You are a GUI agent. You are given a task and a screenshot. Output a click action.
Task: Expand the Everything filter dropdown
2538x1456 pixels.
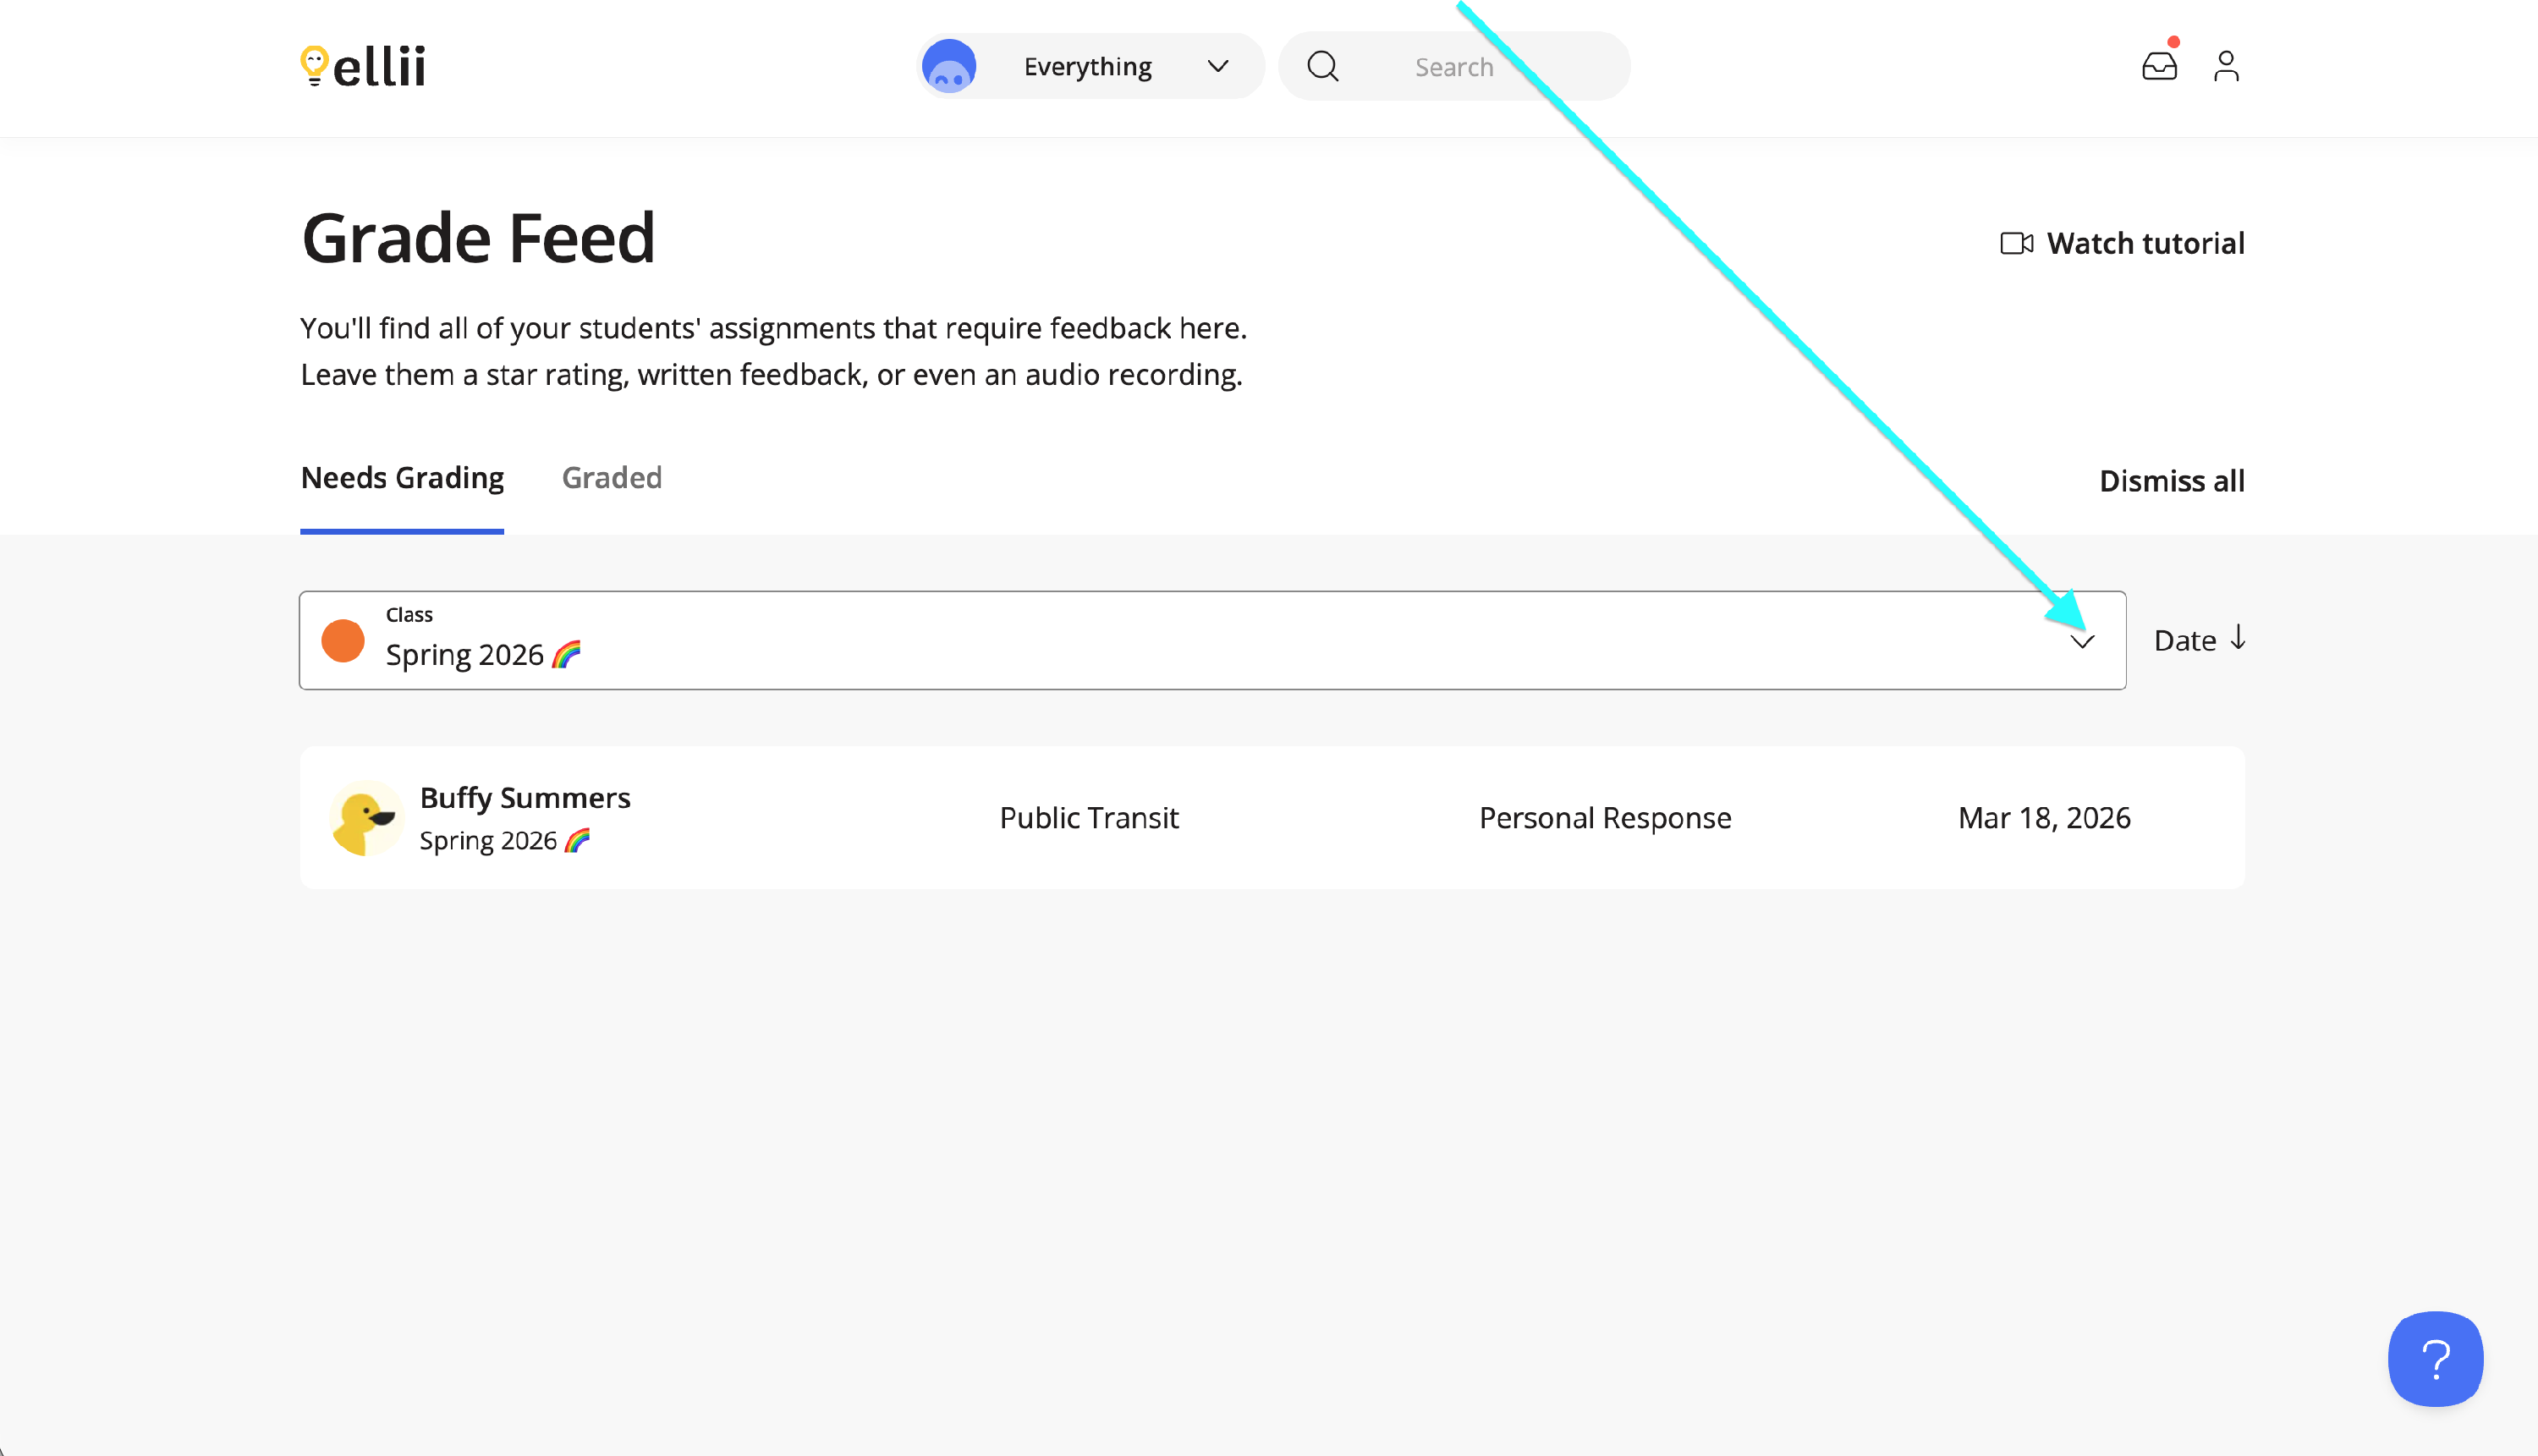(1217, 66)
